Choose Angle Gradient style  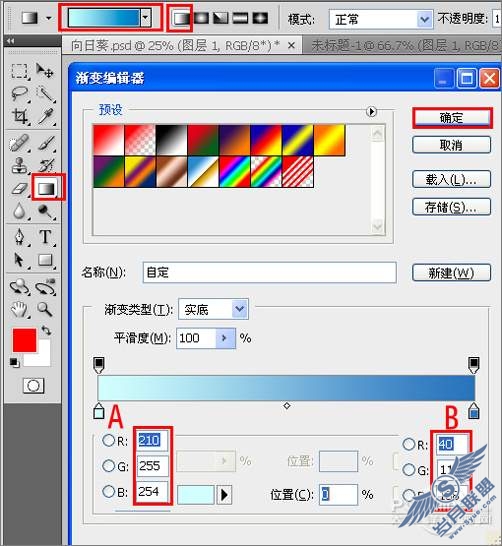click(x=221, y=18)
